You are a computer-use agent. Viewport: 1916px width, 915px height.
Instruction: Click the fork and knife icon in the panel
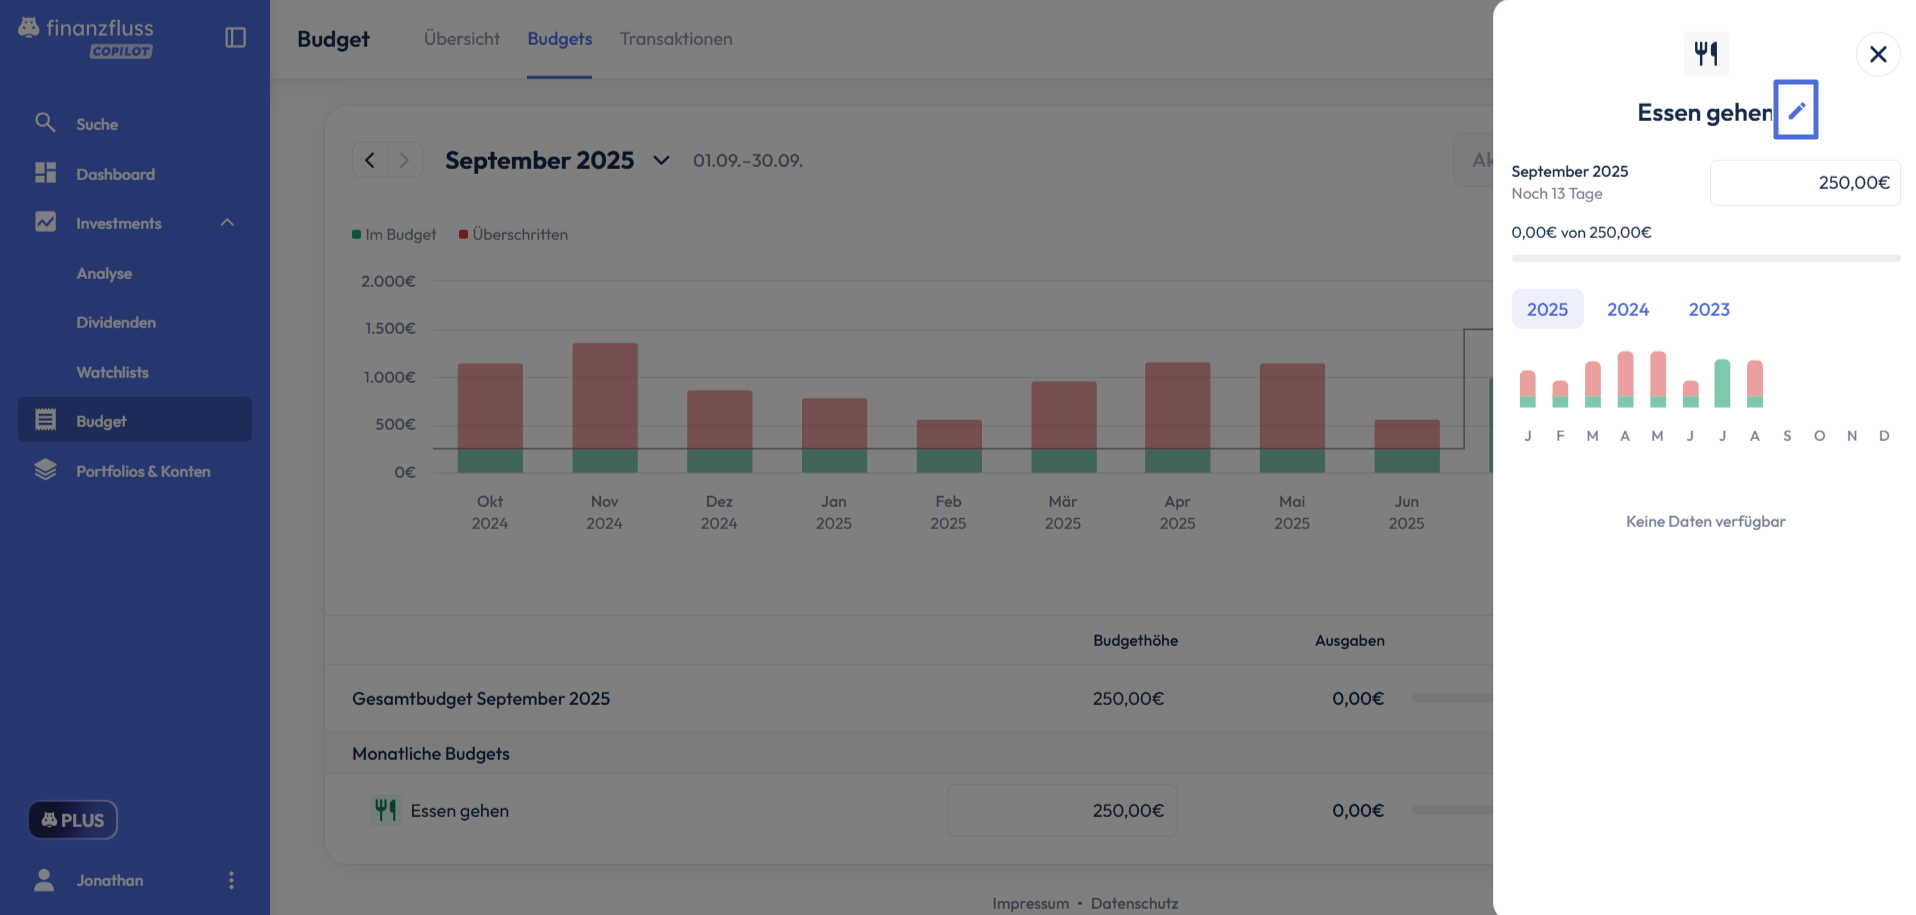(x=1705, y=54)
